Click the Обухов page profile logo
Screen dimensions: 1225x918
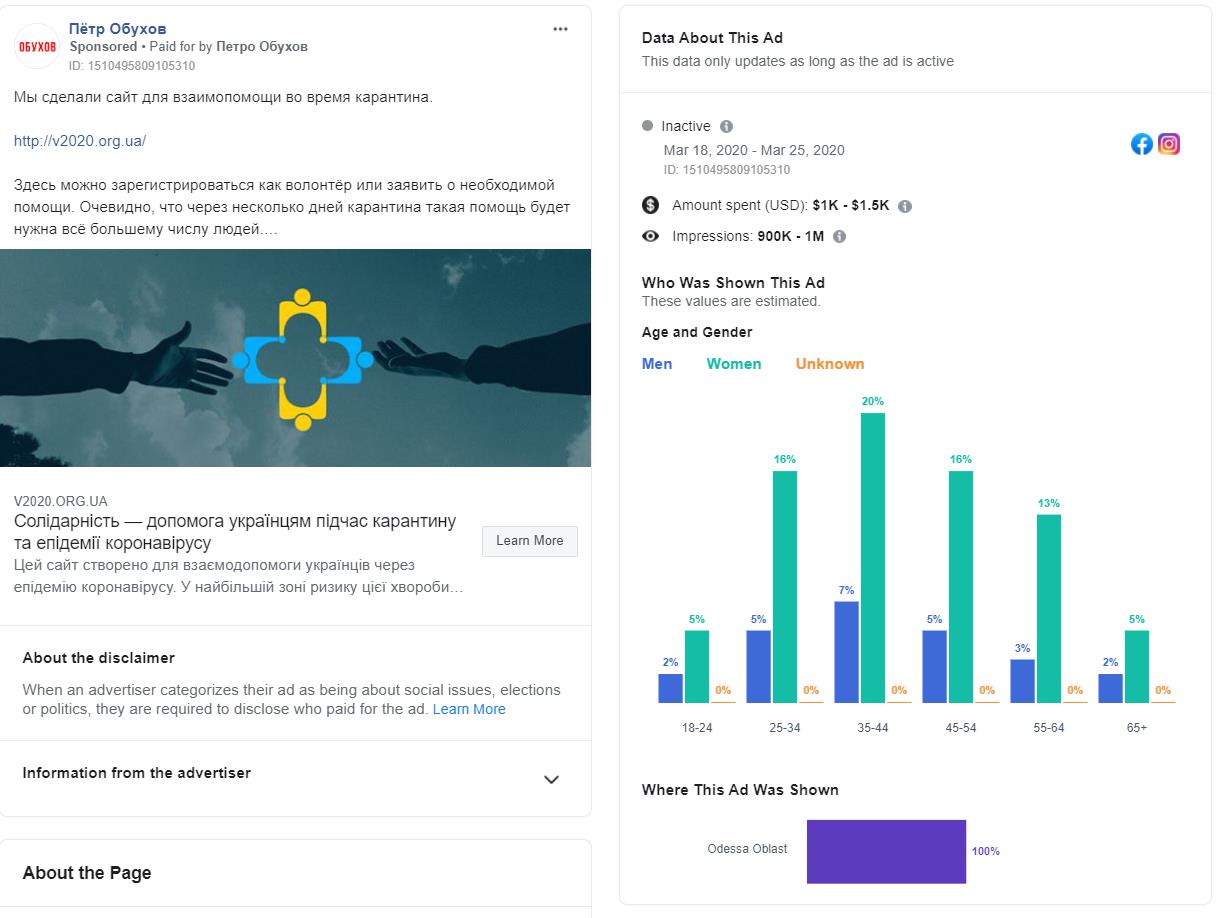[38, 46]
